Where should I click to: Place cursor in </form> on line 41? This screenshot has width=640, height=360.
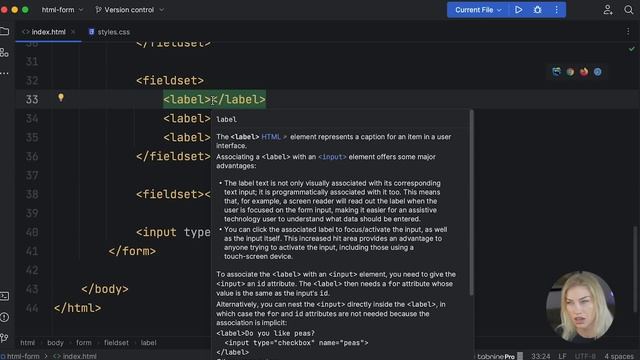click(x=132, y=251)
